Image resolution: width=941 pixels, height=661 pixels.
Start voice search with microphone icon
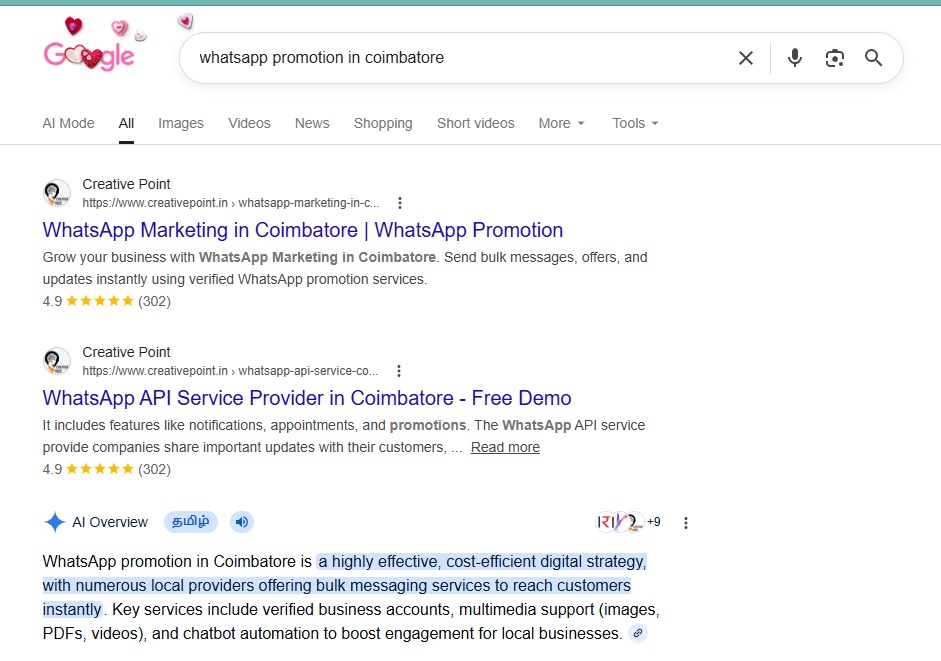pos(795,58)
